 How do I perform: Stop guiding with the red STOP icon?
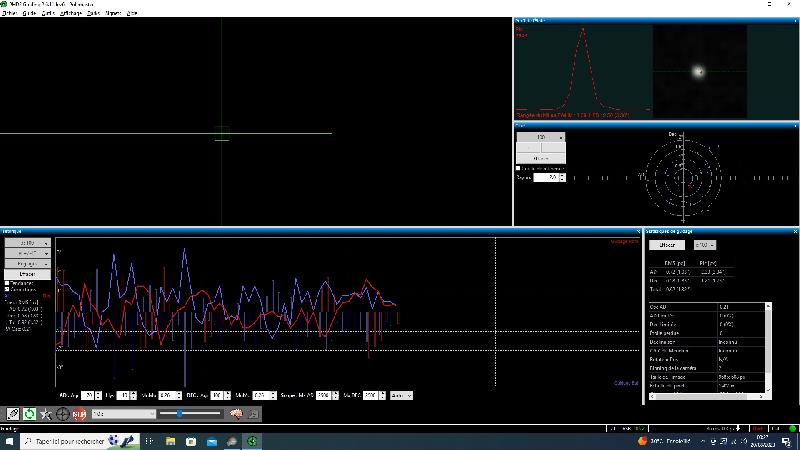click(79, 414)
